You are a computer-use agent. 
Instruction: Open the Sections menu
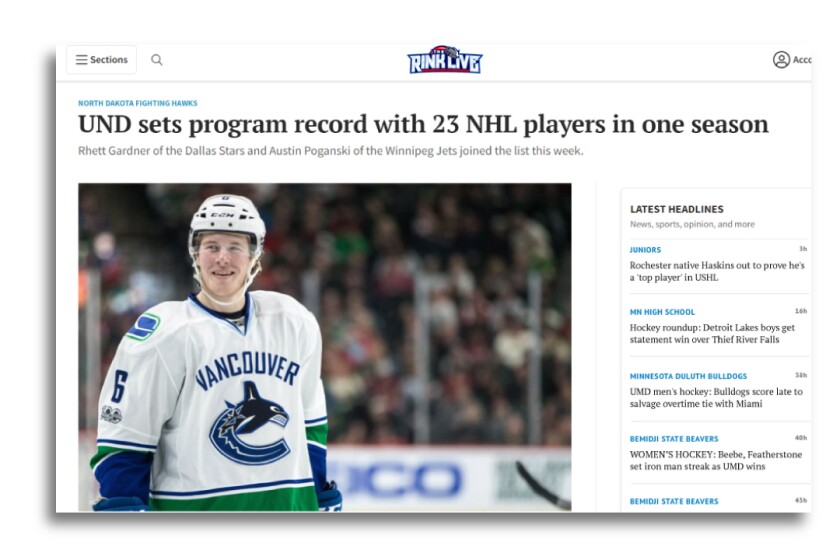101,59
